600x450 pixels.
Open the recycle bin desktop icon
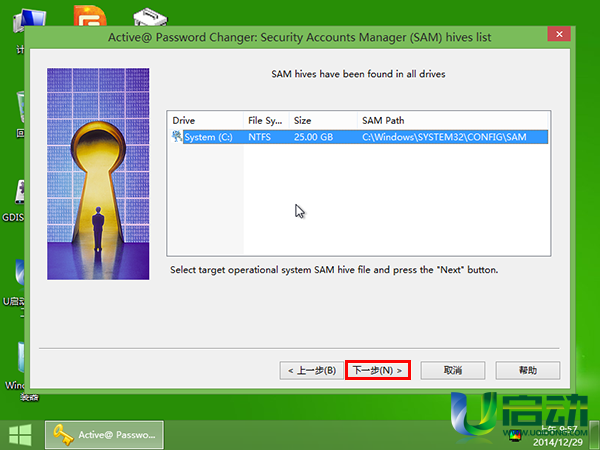20,113
